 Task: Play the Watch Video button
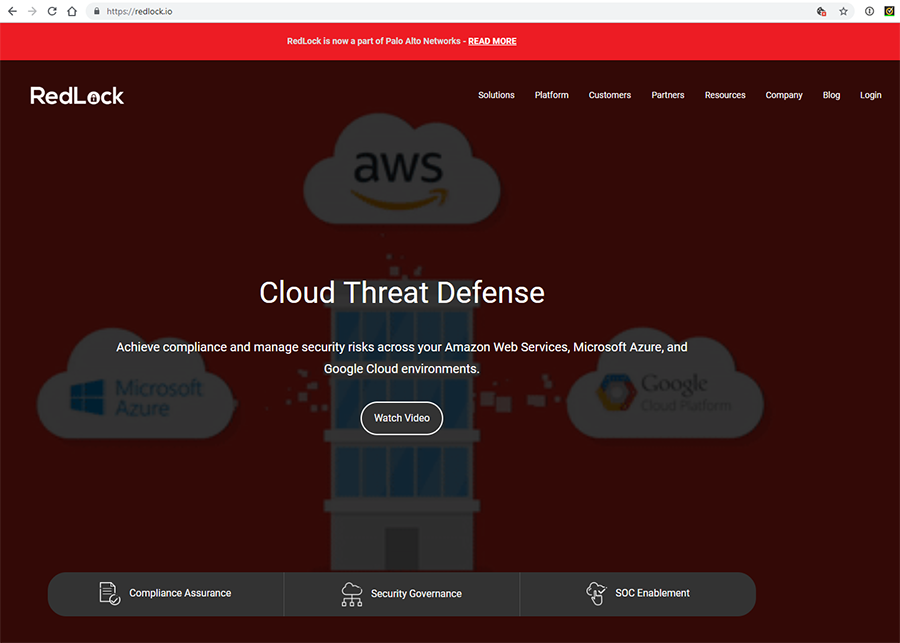402,418
